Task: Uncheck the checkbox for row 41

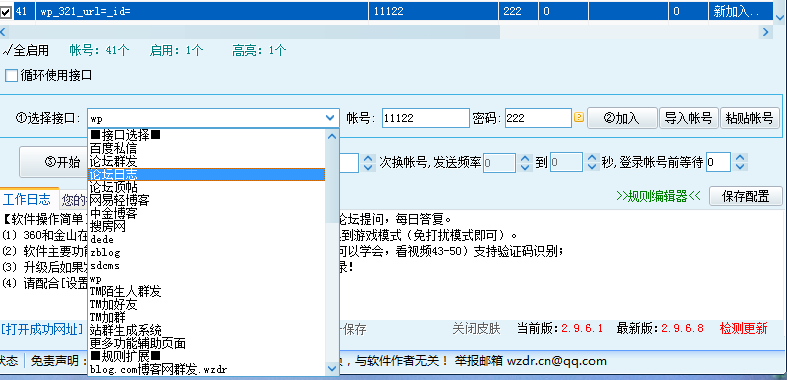Action: (x=6, y=12)
